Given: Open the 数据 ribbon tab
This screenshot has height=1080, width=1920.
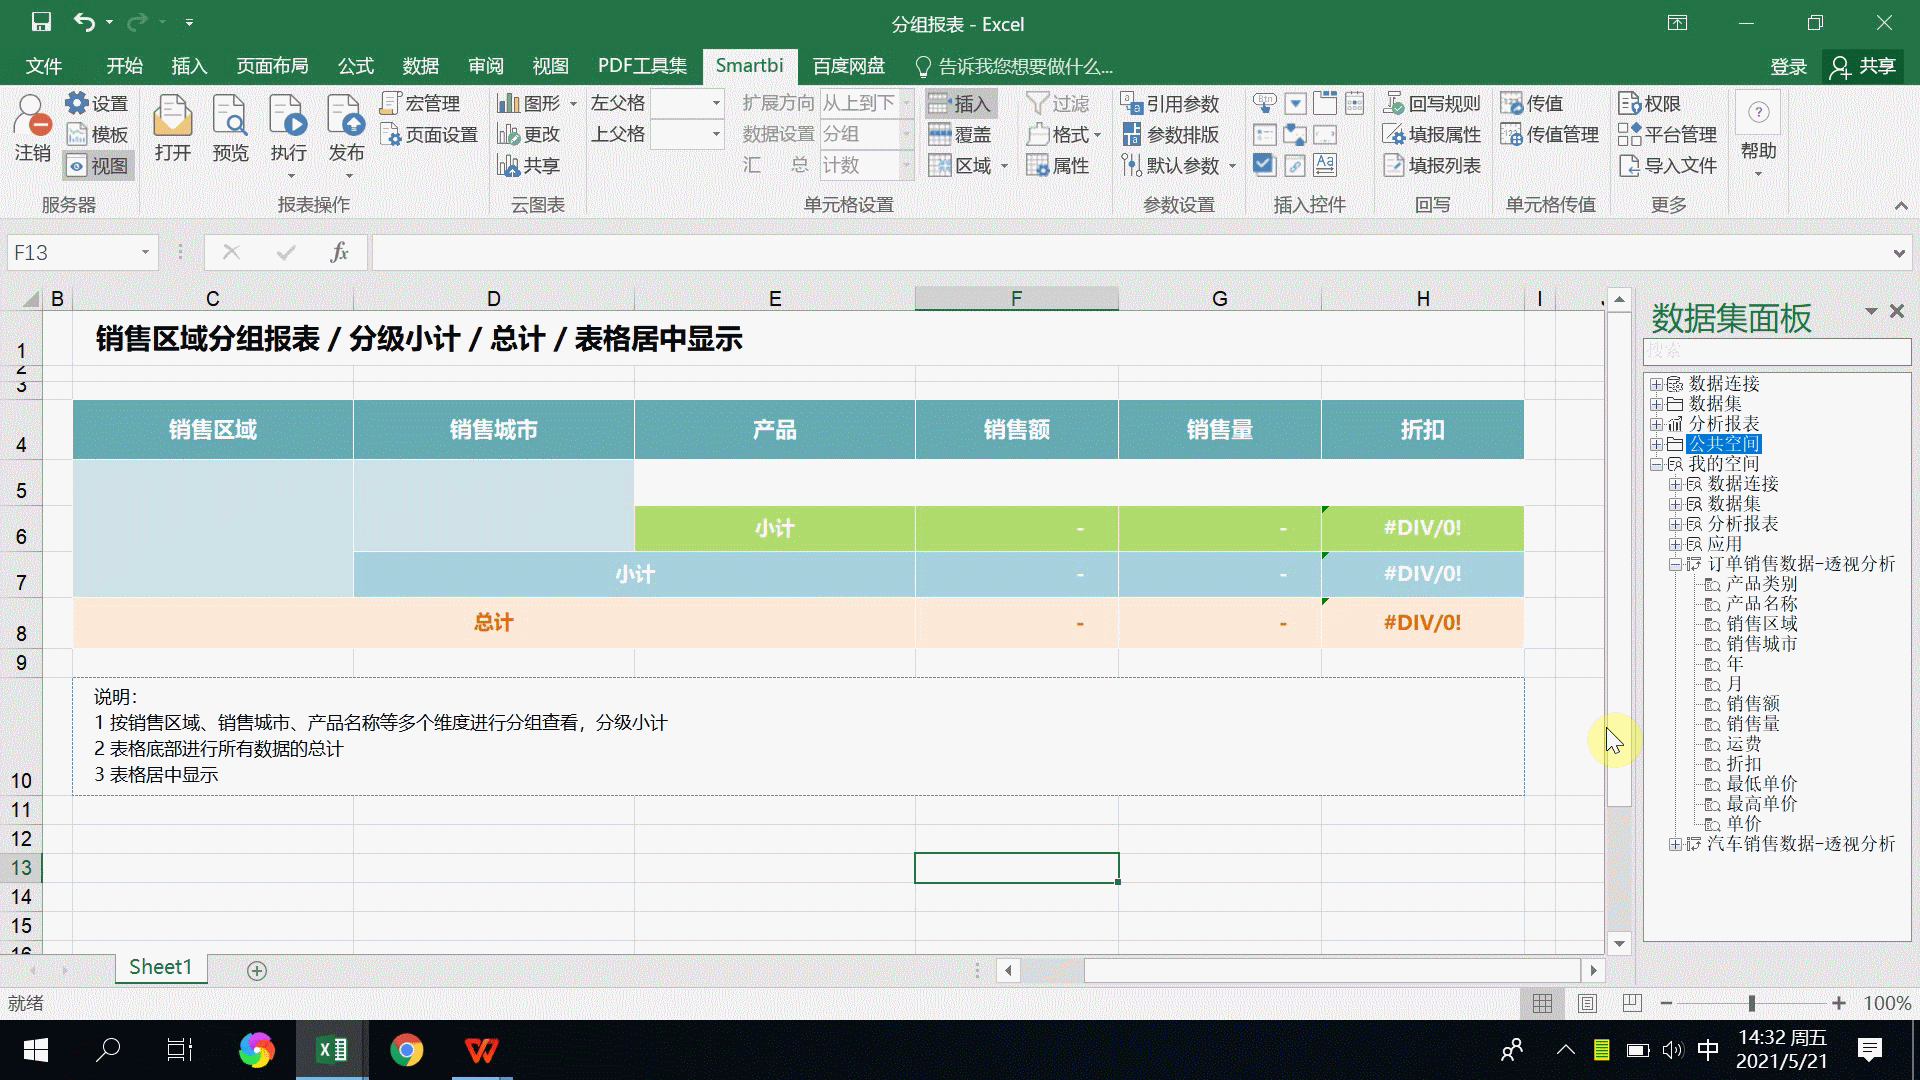Looking at the screenshot, I should point(420,66).
